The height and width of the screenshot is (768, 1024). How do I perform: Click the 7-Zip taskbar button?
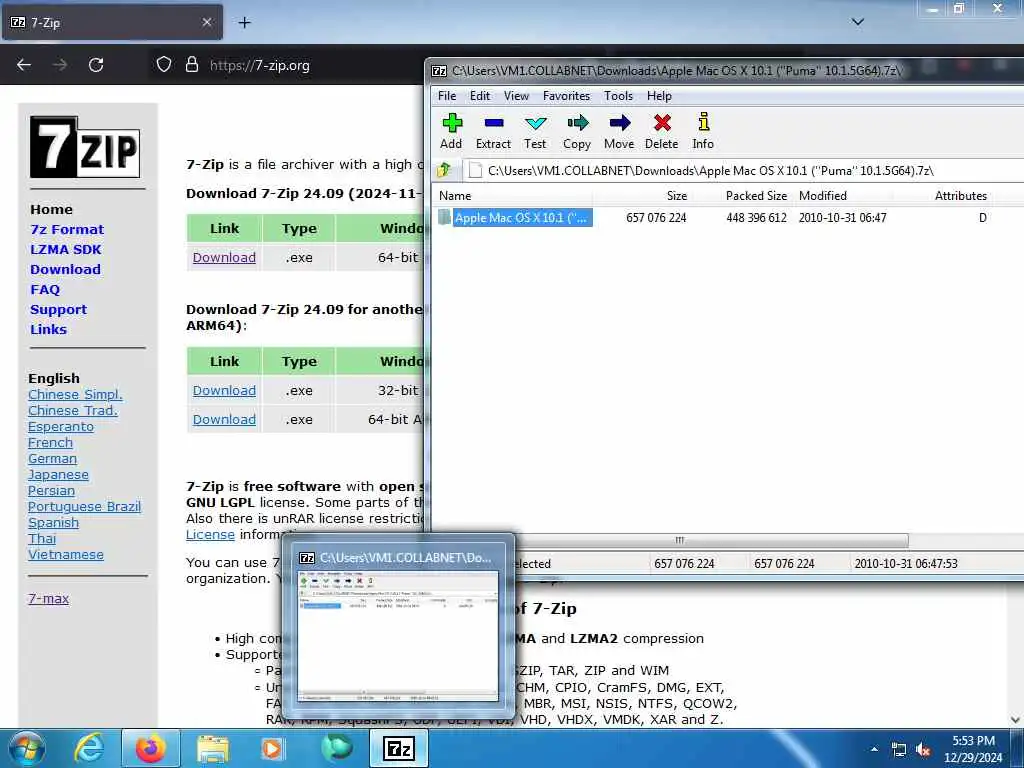click(399, 748)
